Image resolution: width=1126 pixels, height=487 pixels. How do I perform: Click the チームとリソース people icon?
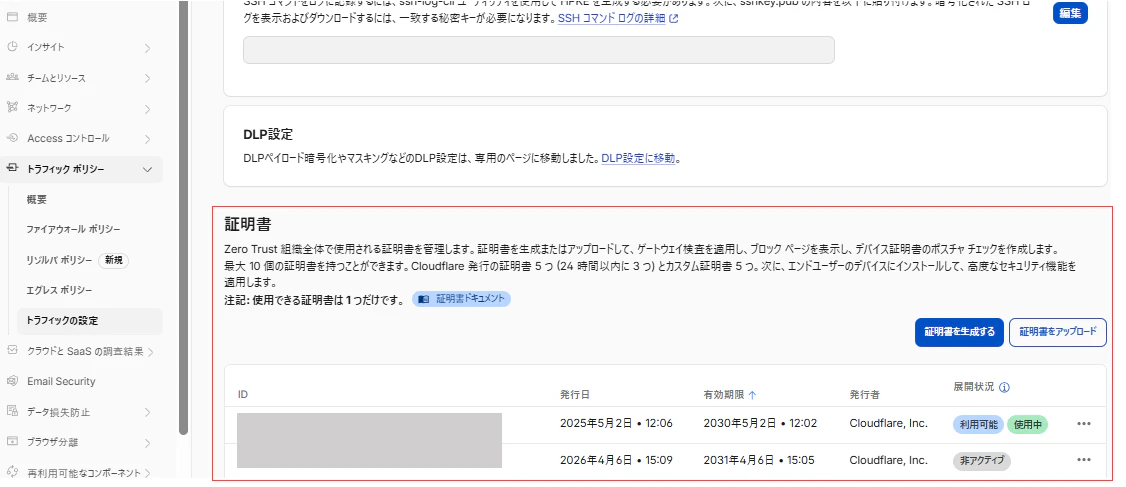pyautogui.click(x=12, y=78)
